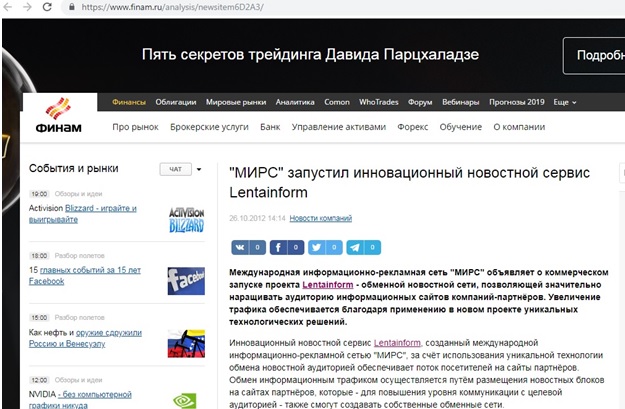The height and width of the screenshot is (409, 625).
Task: Click the События и рынки heading
Action: click(74, 169)
